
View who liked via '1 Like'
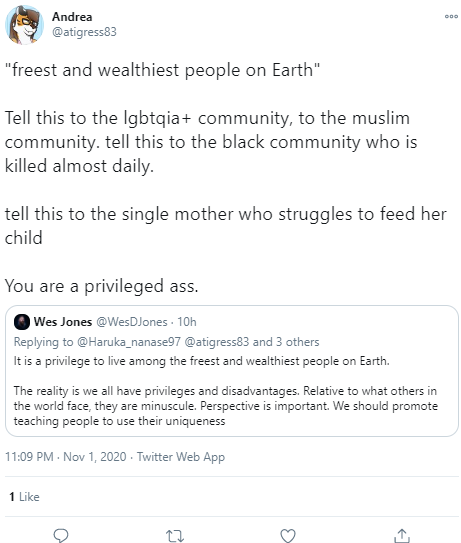pos(24,497)
